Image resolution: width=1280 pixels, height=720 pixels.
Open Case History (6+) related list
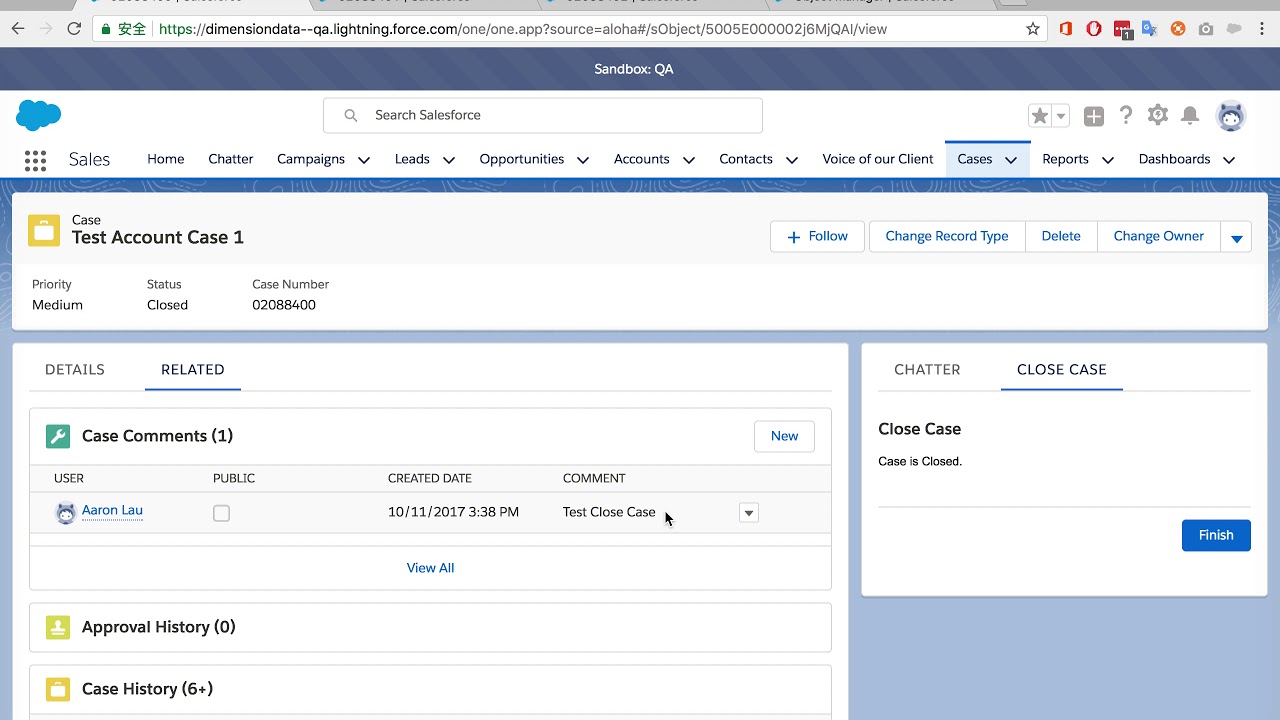point(147,689)
